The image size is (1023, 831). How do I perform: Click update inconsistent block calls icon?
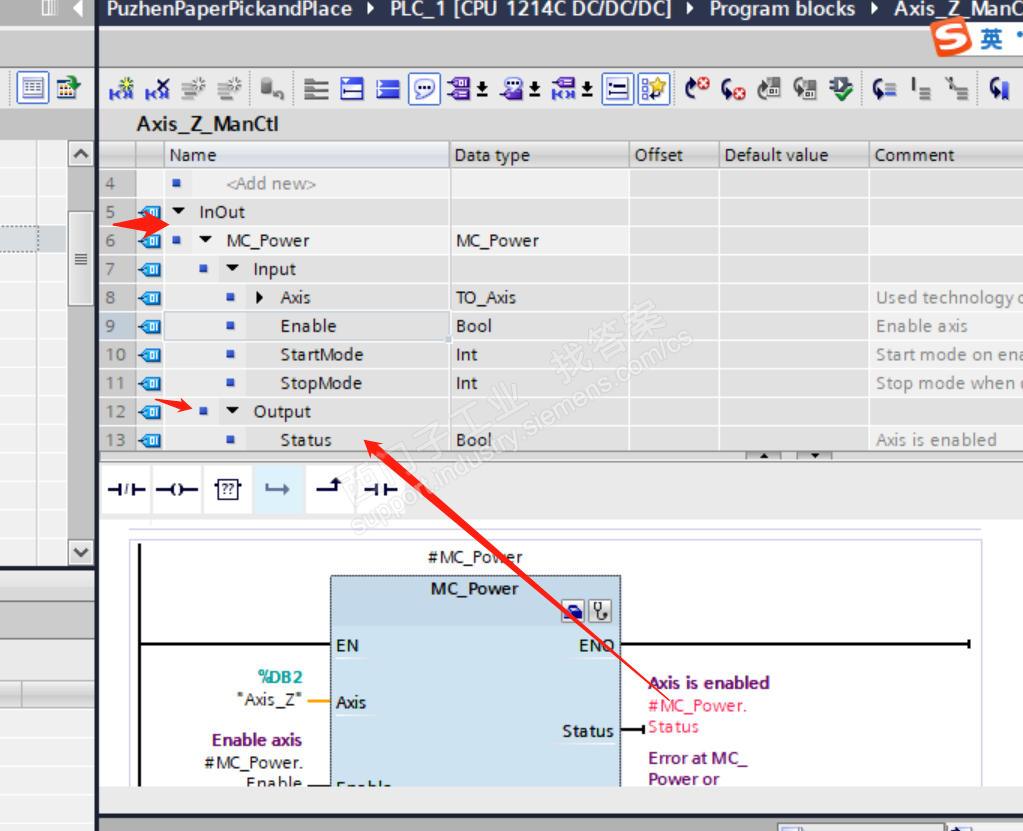[769, 88]
